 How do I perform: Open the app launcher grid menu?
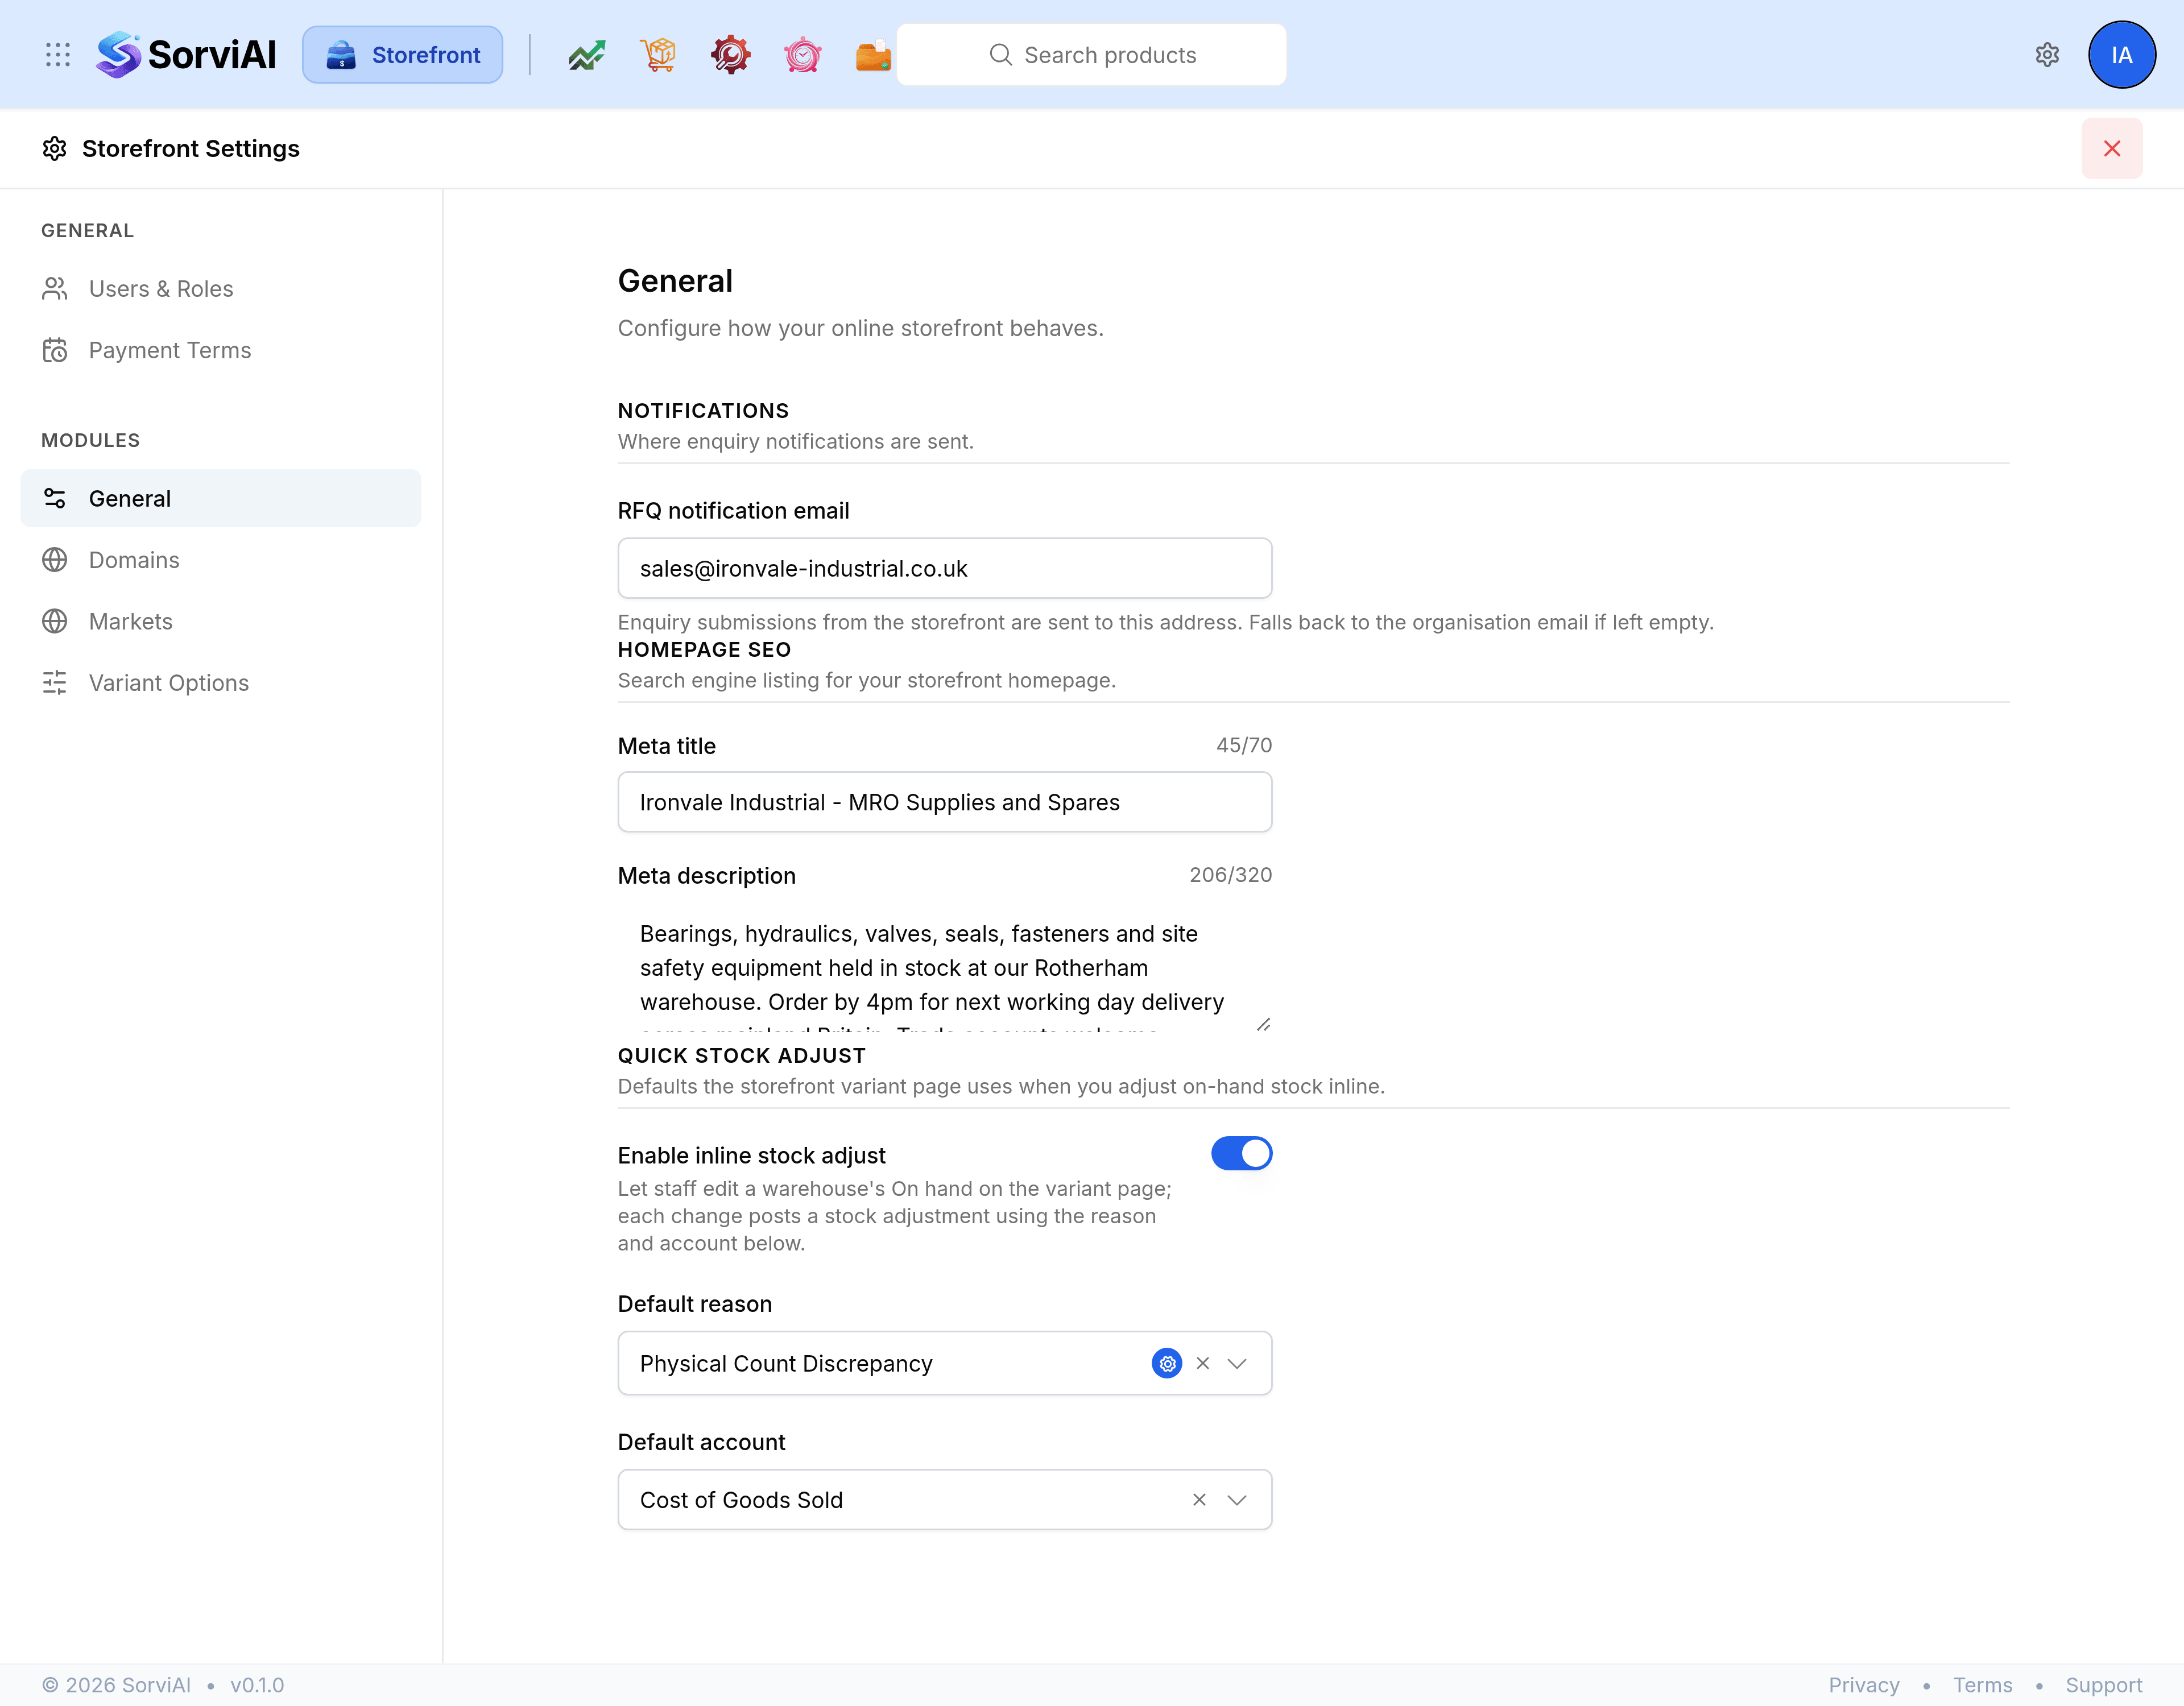point(58,55)
